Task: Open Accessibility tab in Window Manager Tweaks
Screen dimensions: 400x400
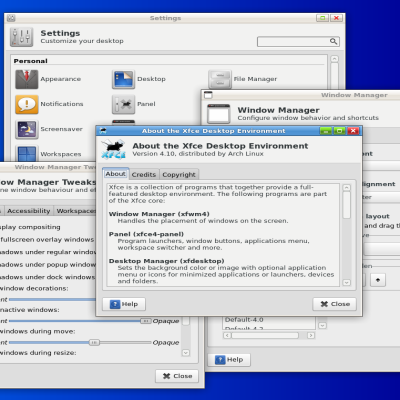Action: 29,211
